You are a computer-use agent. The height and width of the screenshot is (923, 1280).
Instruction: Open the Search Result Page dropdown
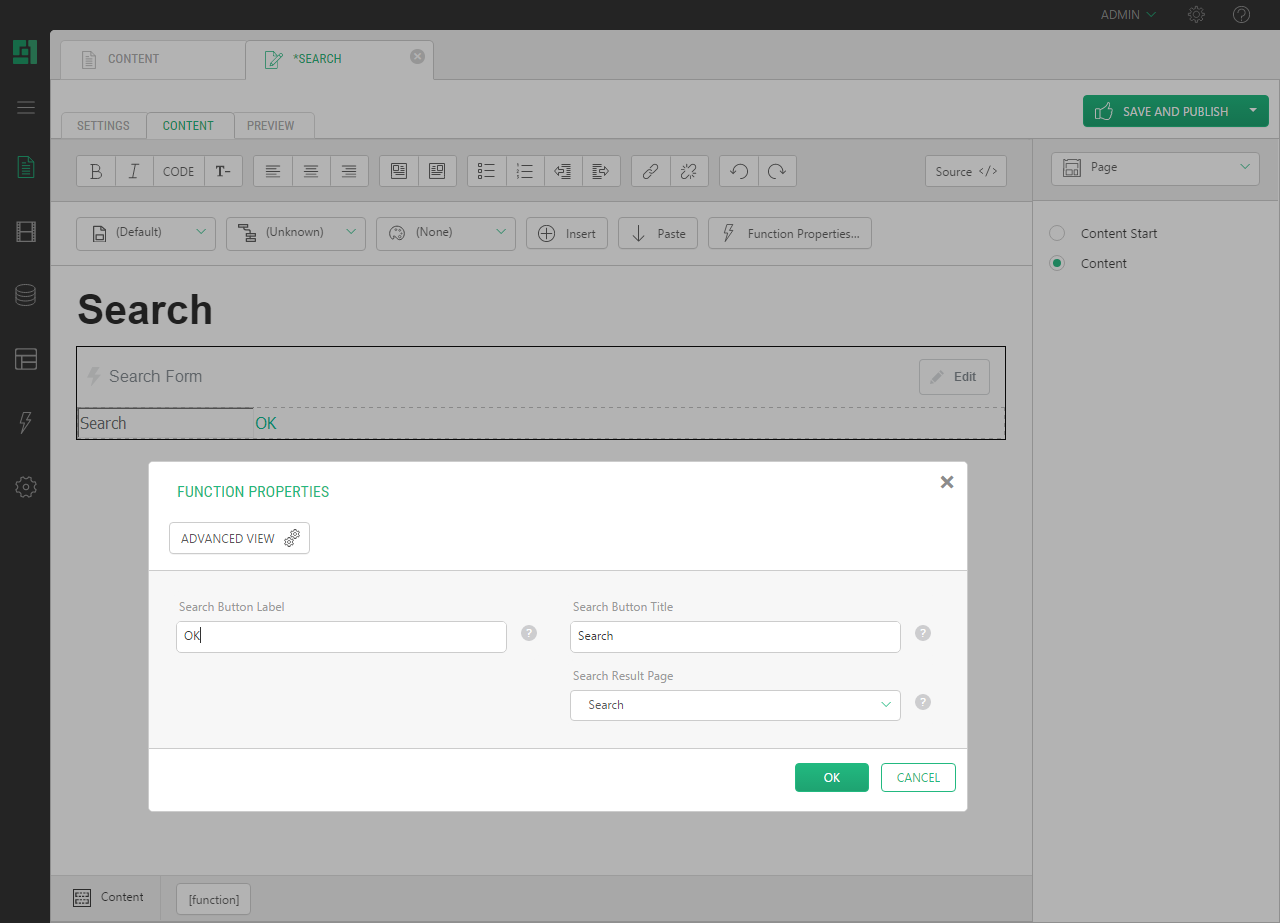click(x=735, y=705)
